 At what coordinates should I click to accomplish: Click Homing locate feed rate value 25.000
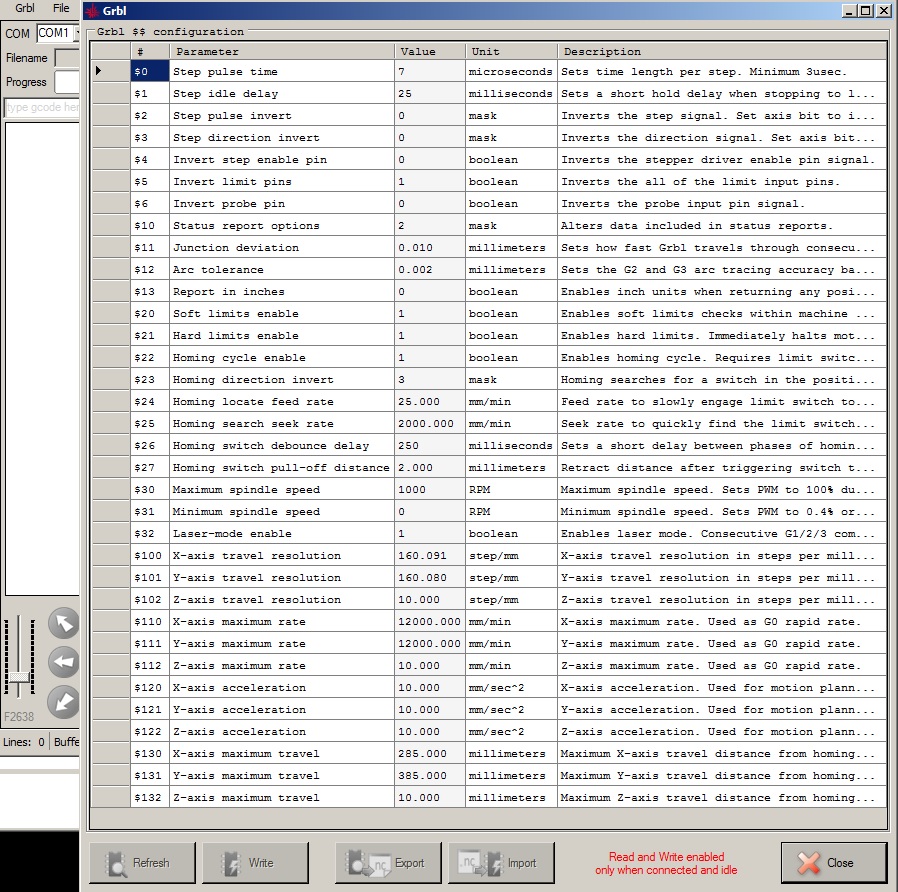[x=430, y=401]
